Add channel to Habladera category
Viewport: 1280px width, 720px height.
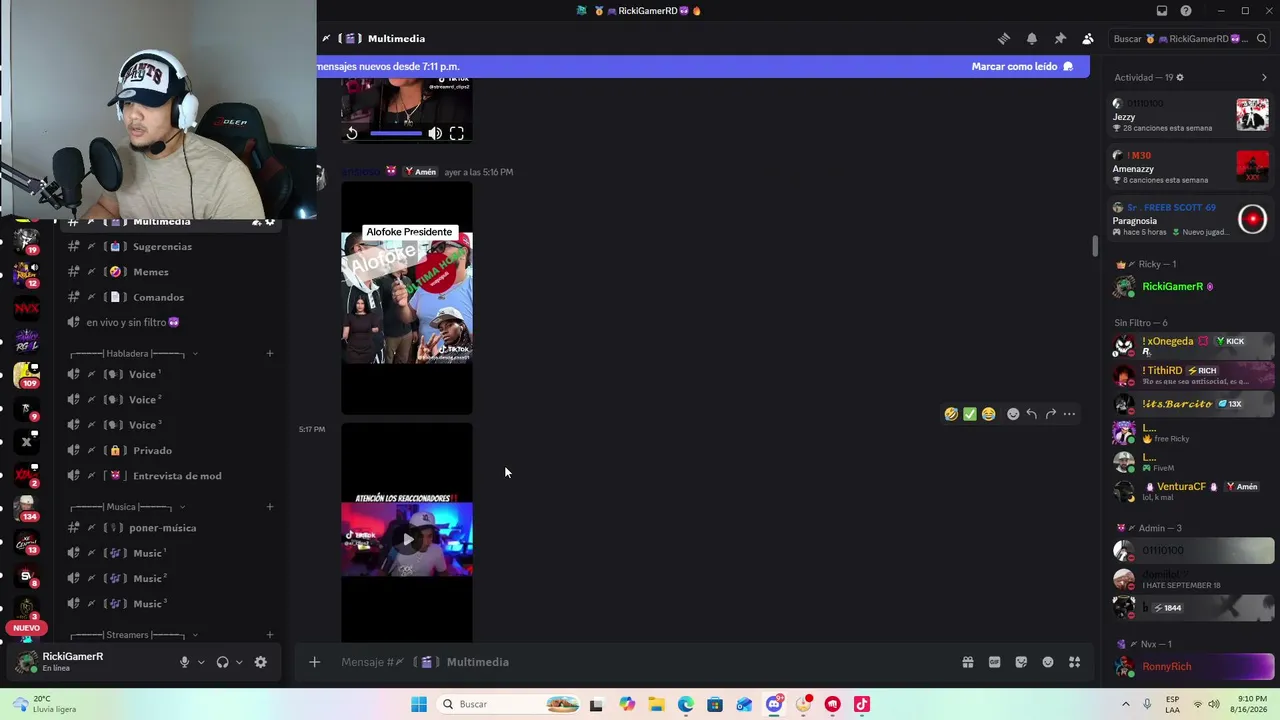[270, 353]
